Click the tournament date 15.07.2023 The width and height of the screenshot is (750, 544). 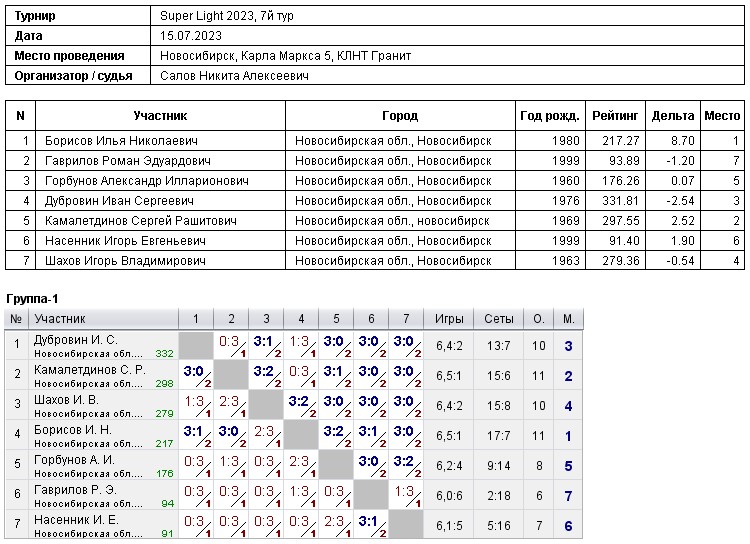point(189,36)
